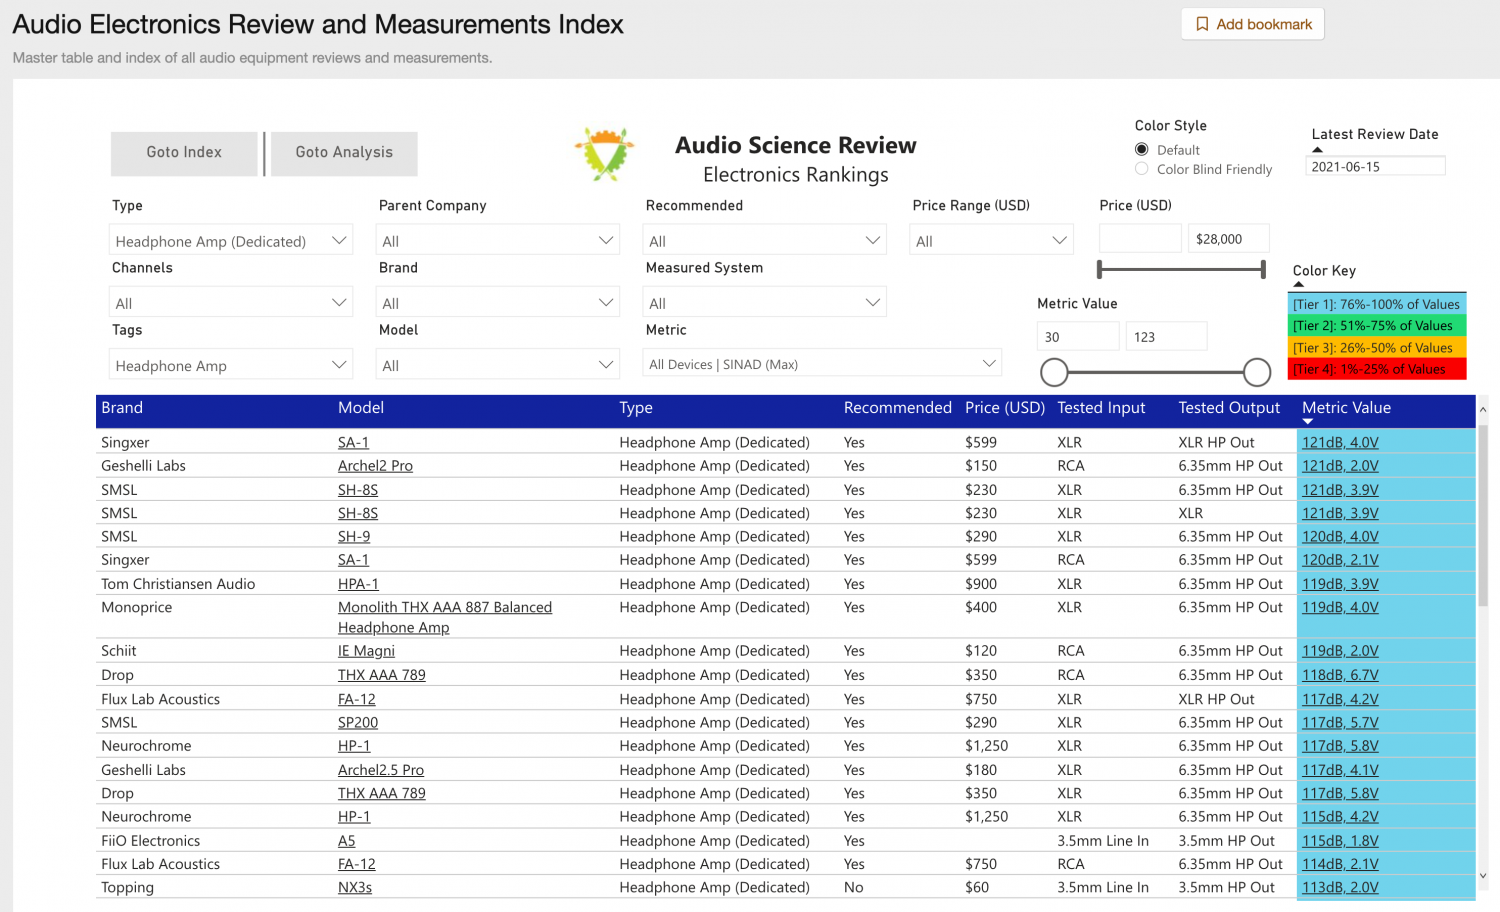Select the Default color style
Viewport: 1500px width, 912px height.
[1141, 149]
